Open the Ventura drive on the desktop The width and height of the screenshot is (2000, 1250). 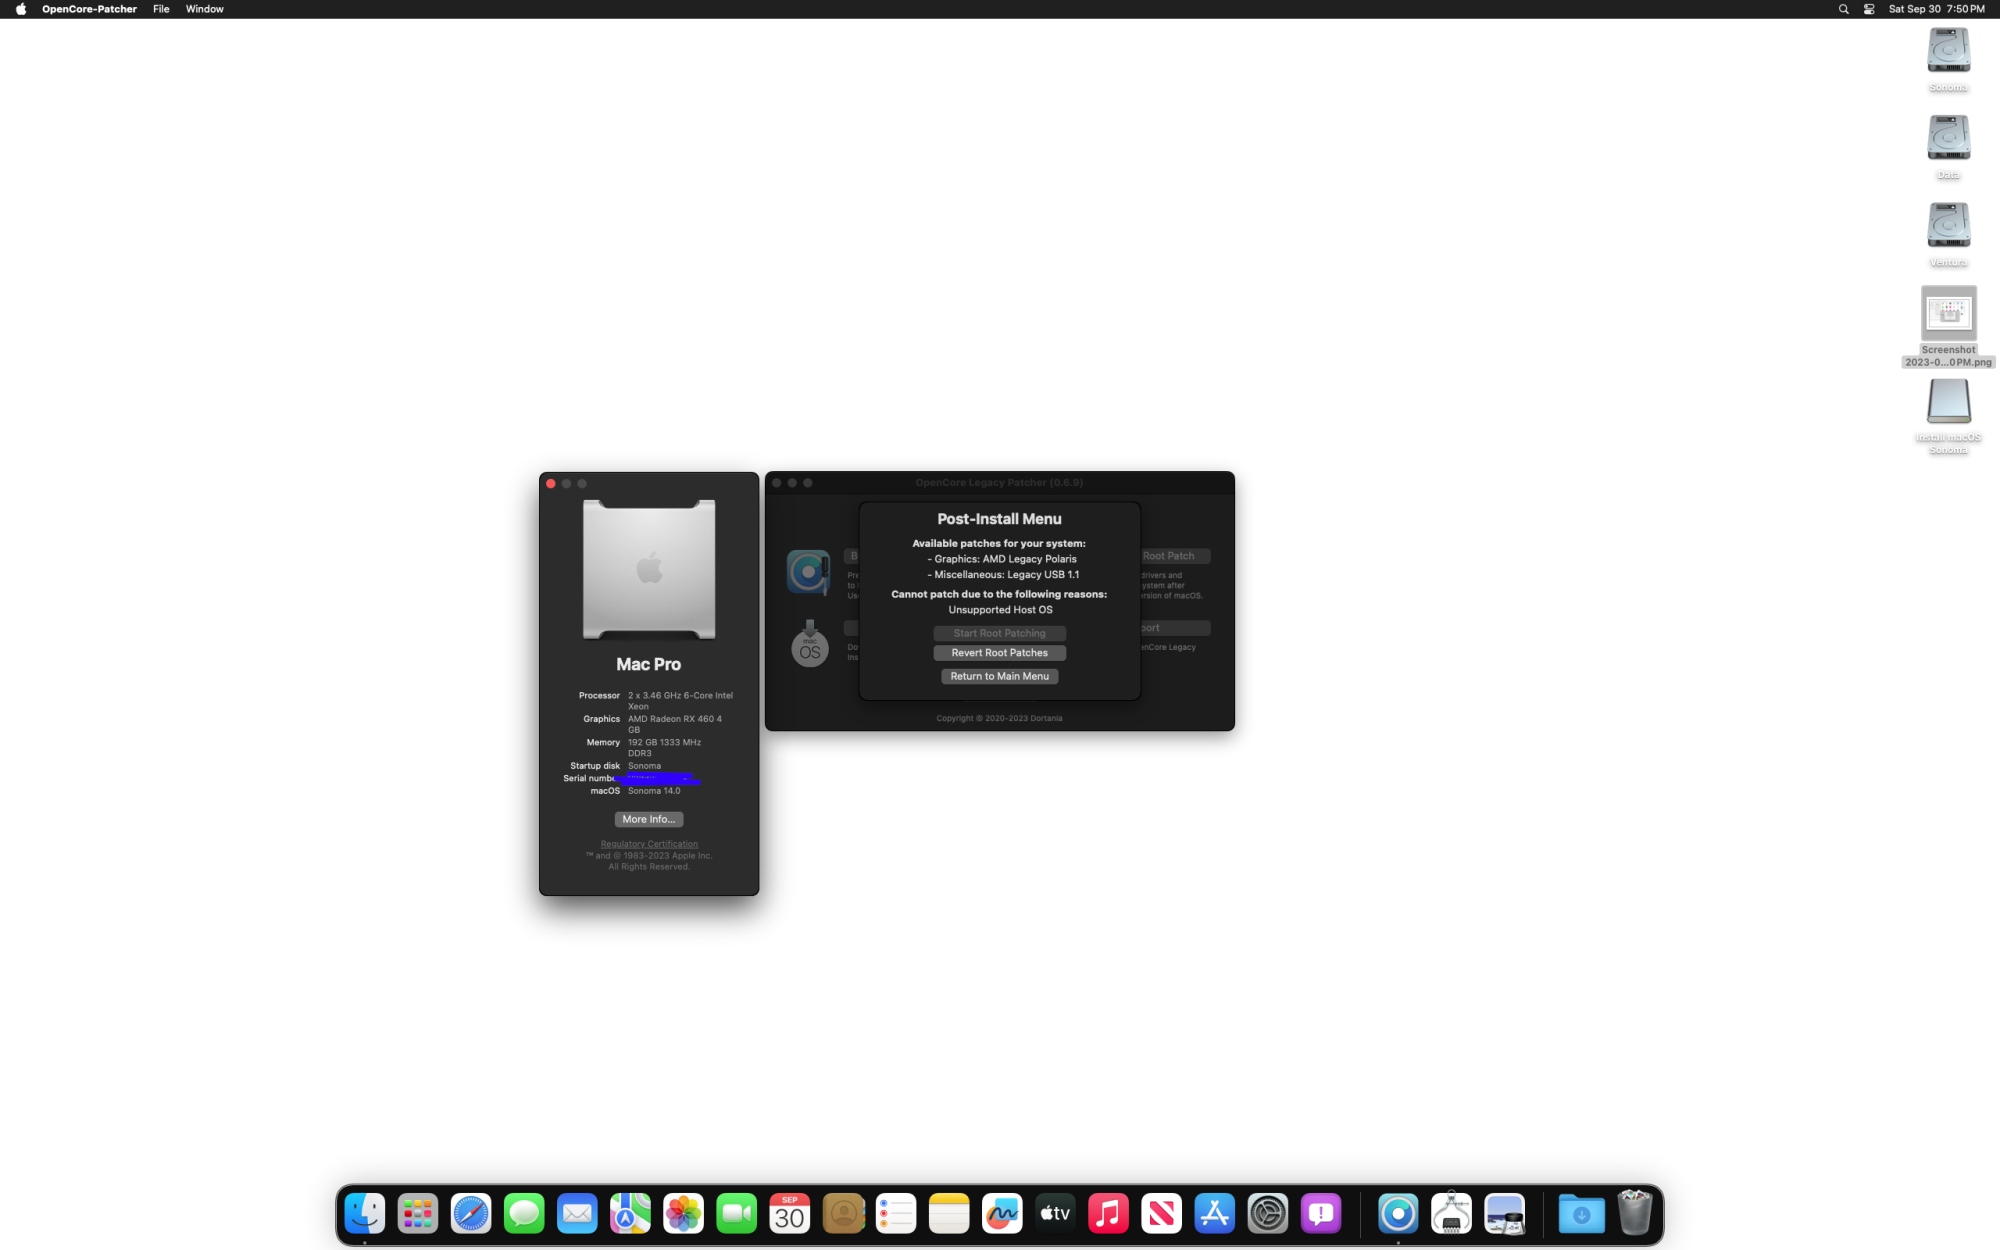click(x=1948, y=225)
